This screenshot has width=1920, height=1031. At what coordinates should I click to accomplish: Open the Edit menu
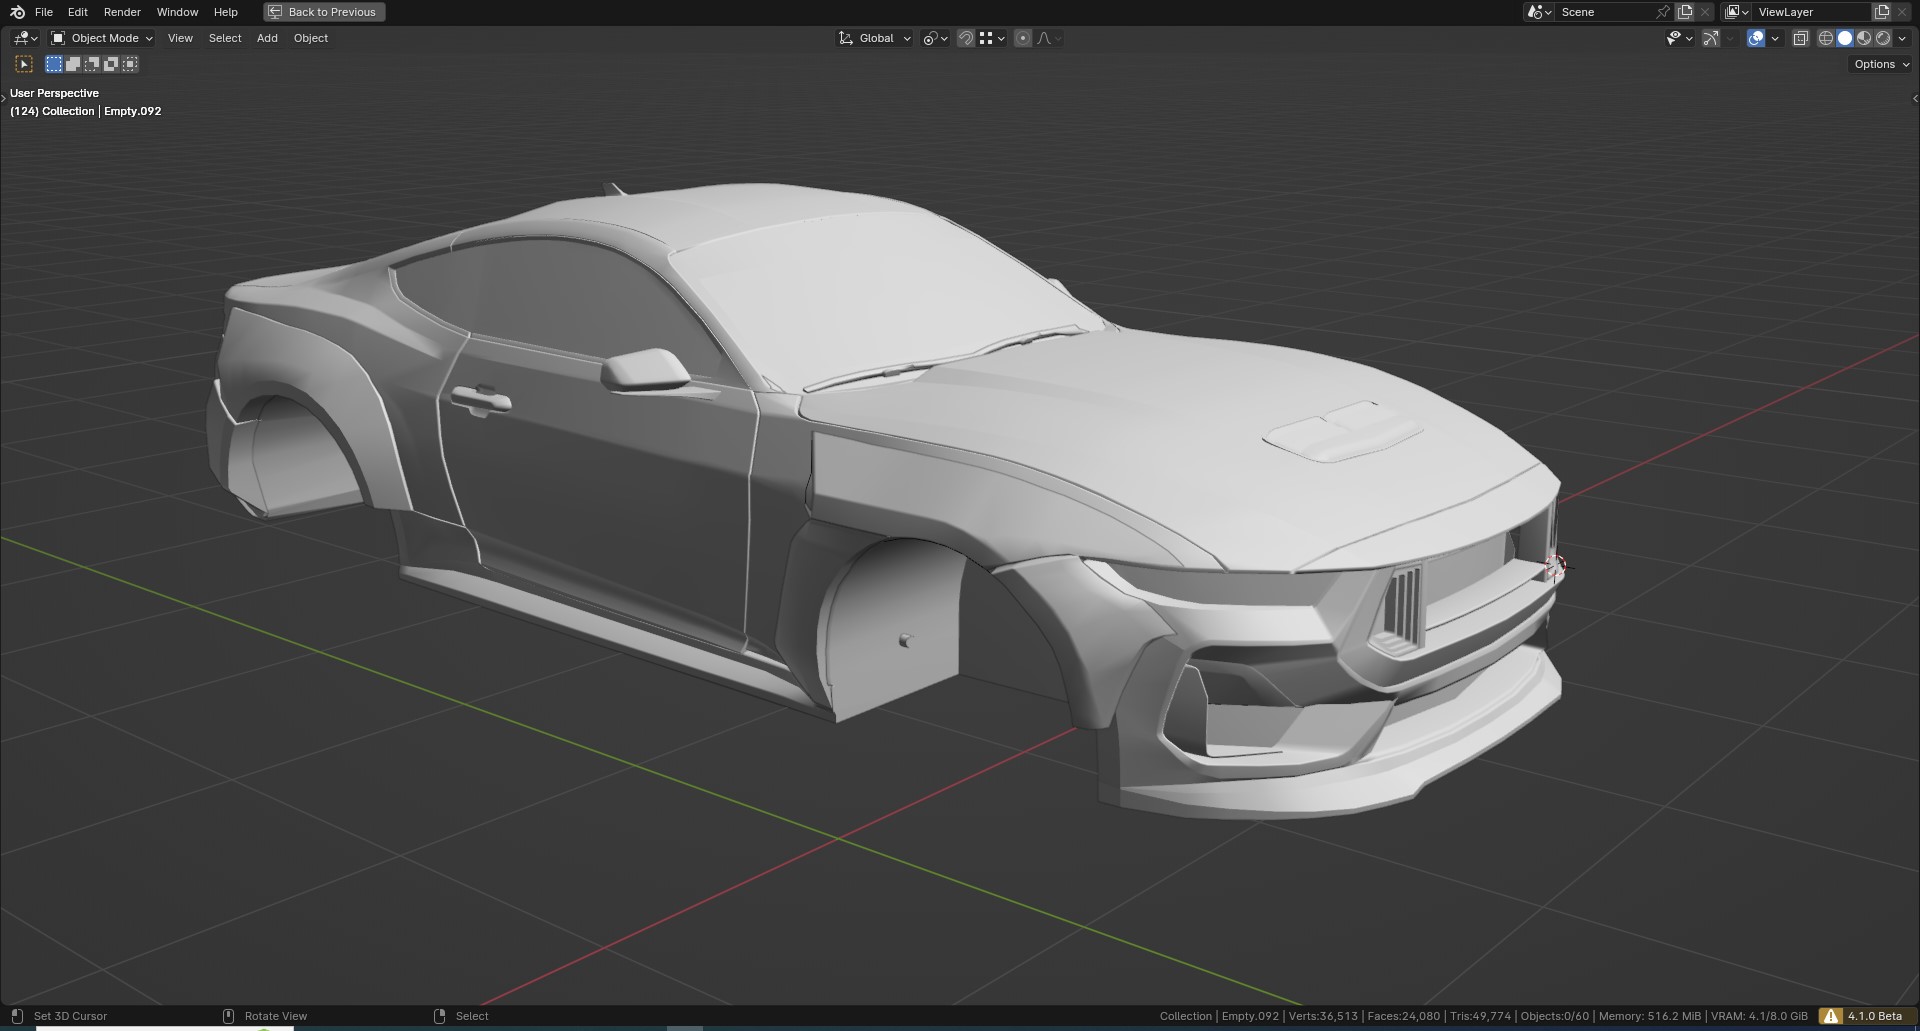pos(78,12)
